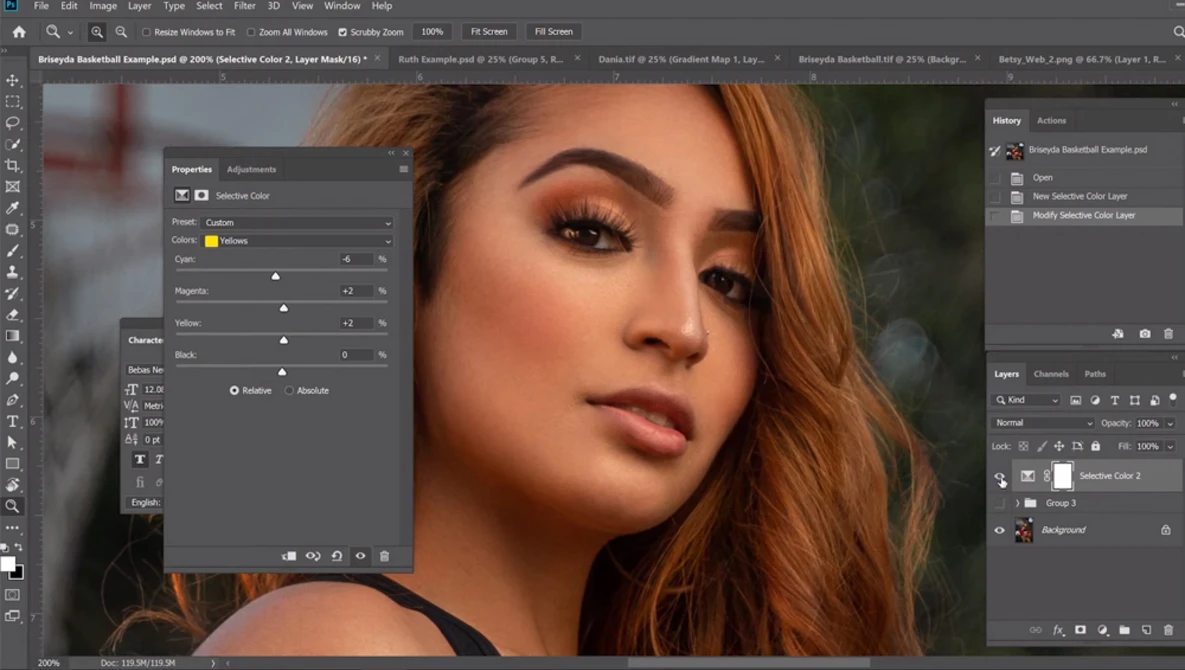Screen dimensions: 1185x670
Task: Switch to Ruth Example.psd document tab
Action: click(481, 59)
